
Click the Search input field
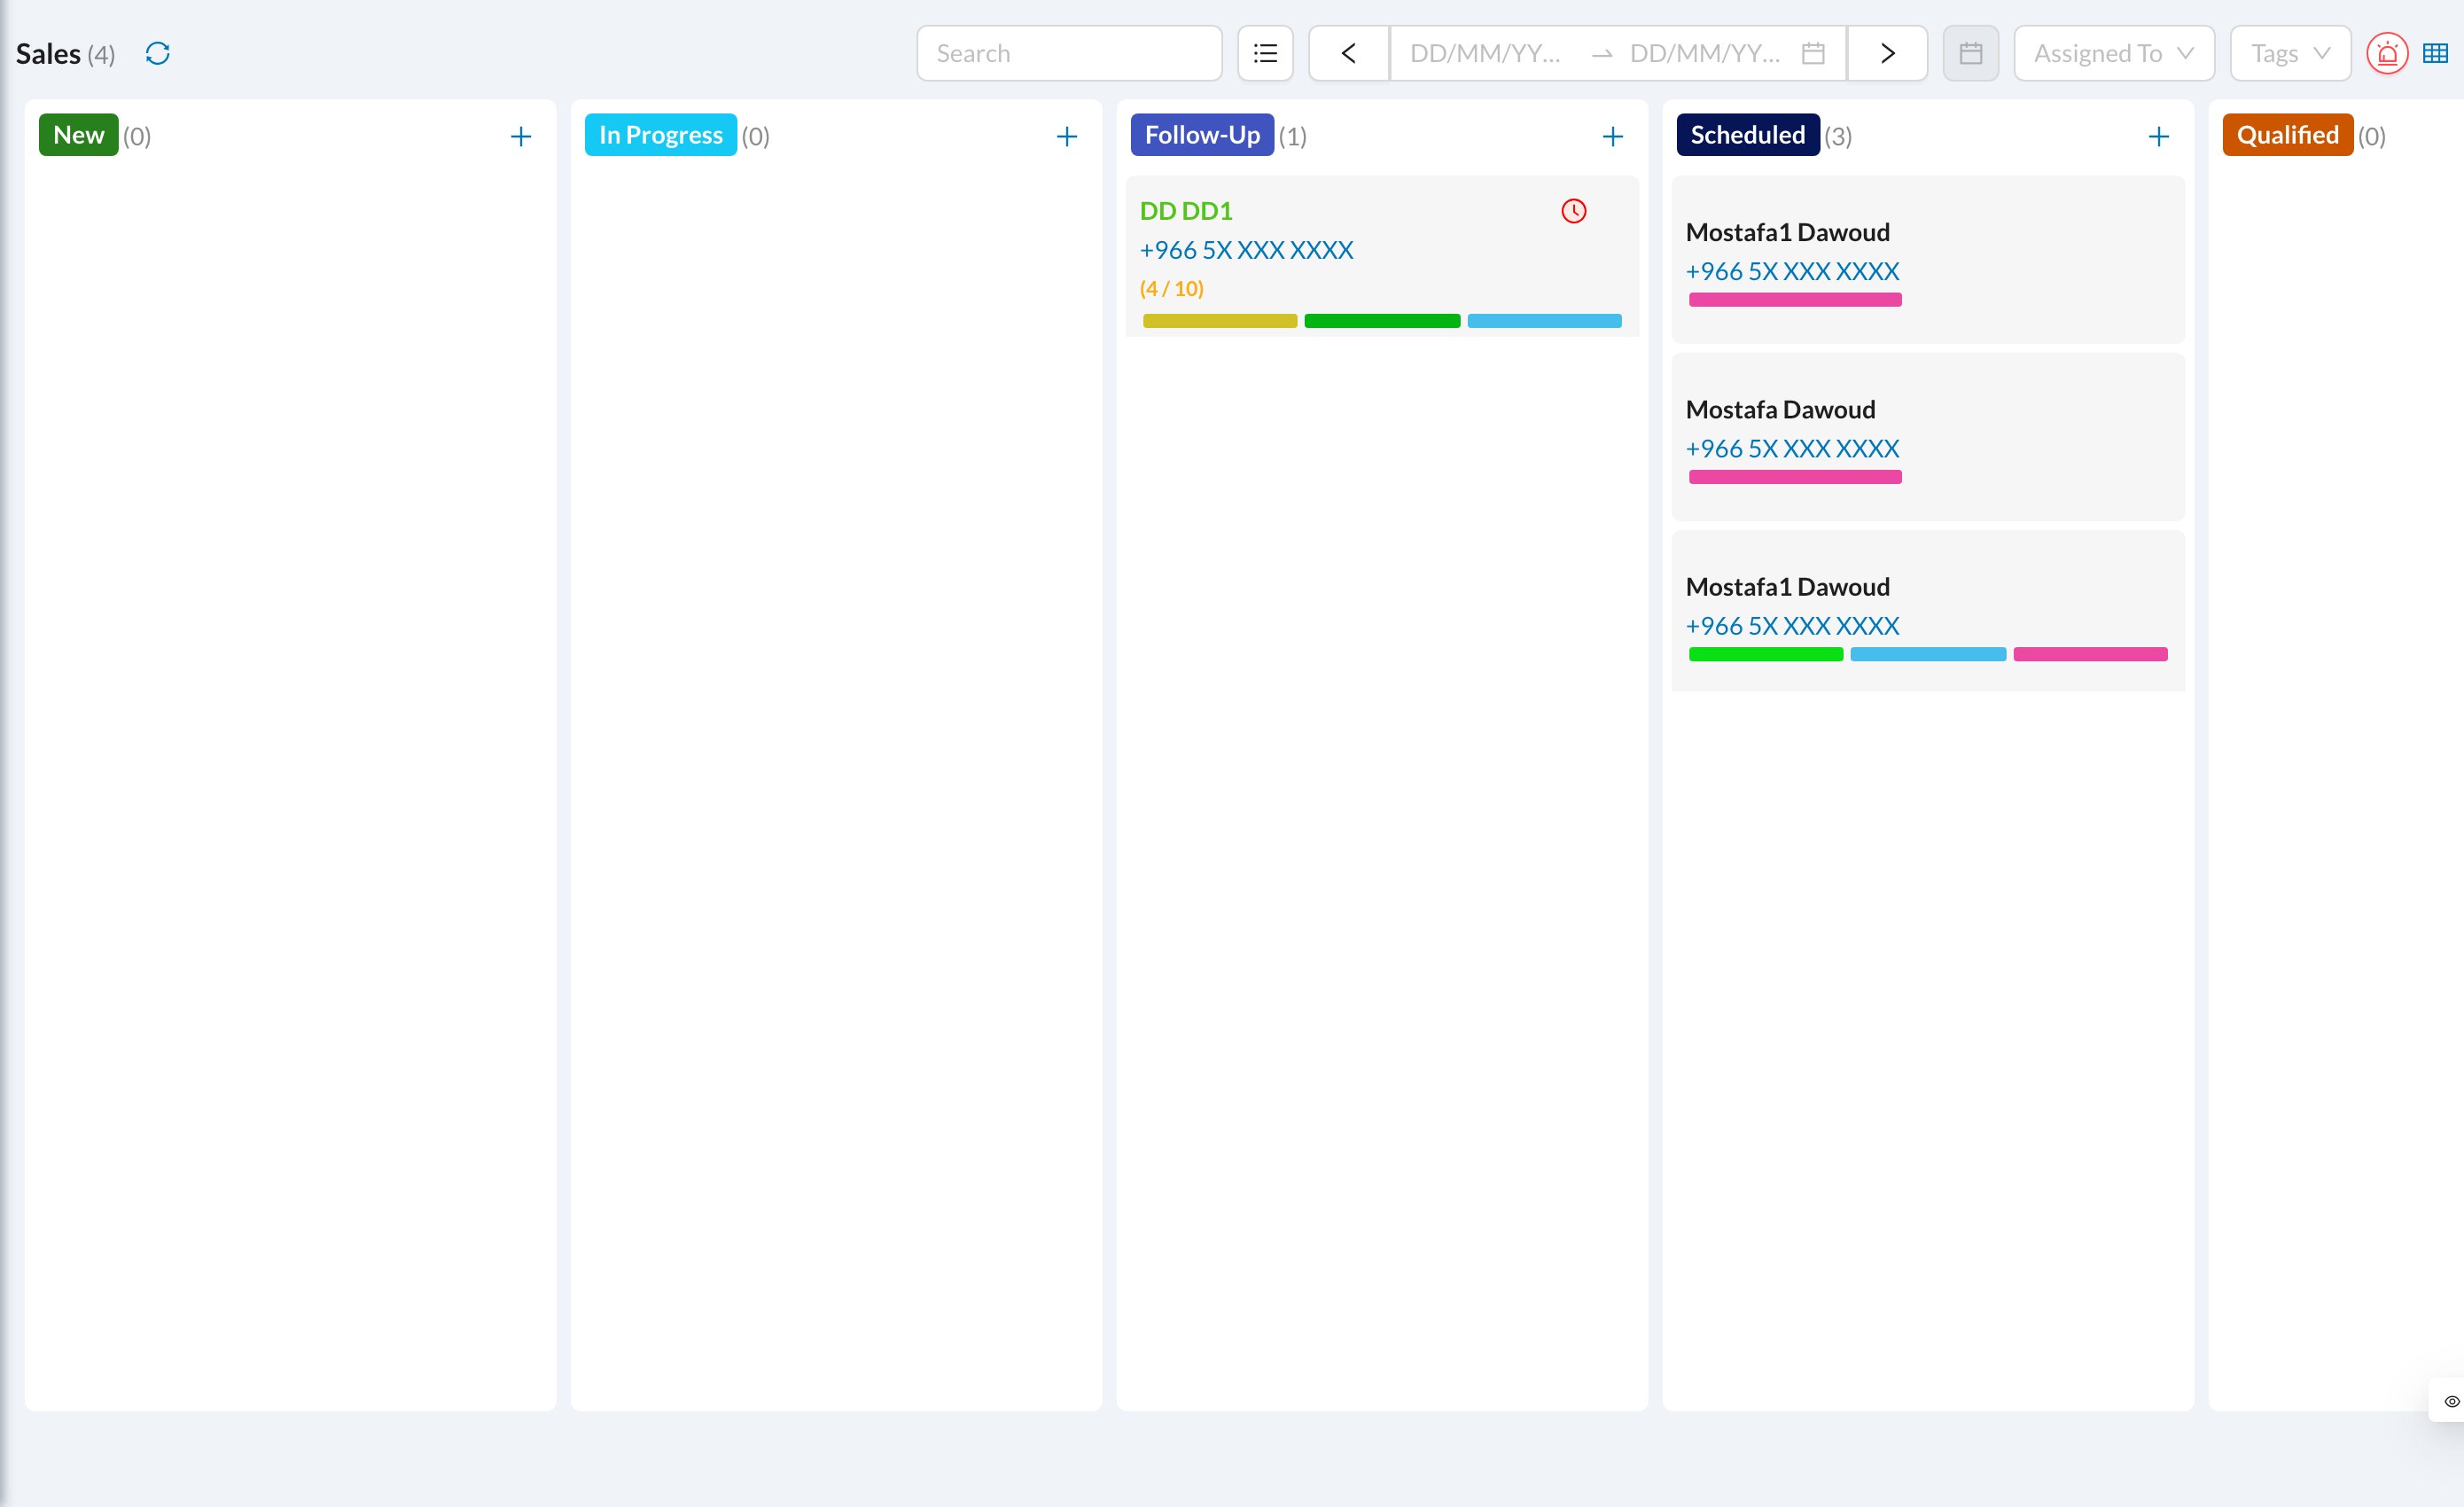point(1069,53)
